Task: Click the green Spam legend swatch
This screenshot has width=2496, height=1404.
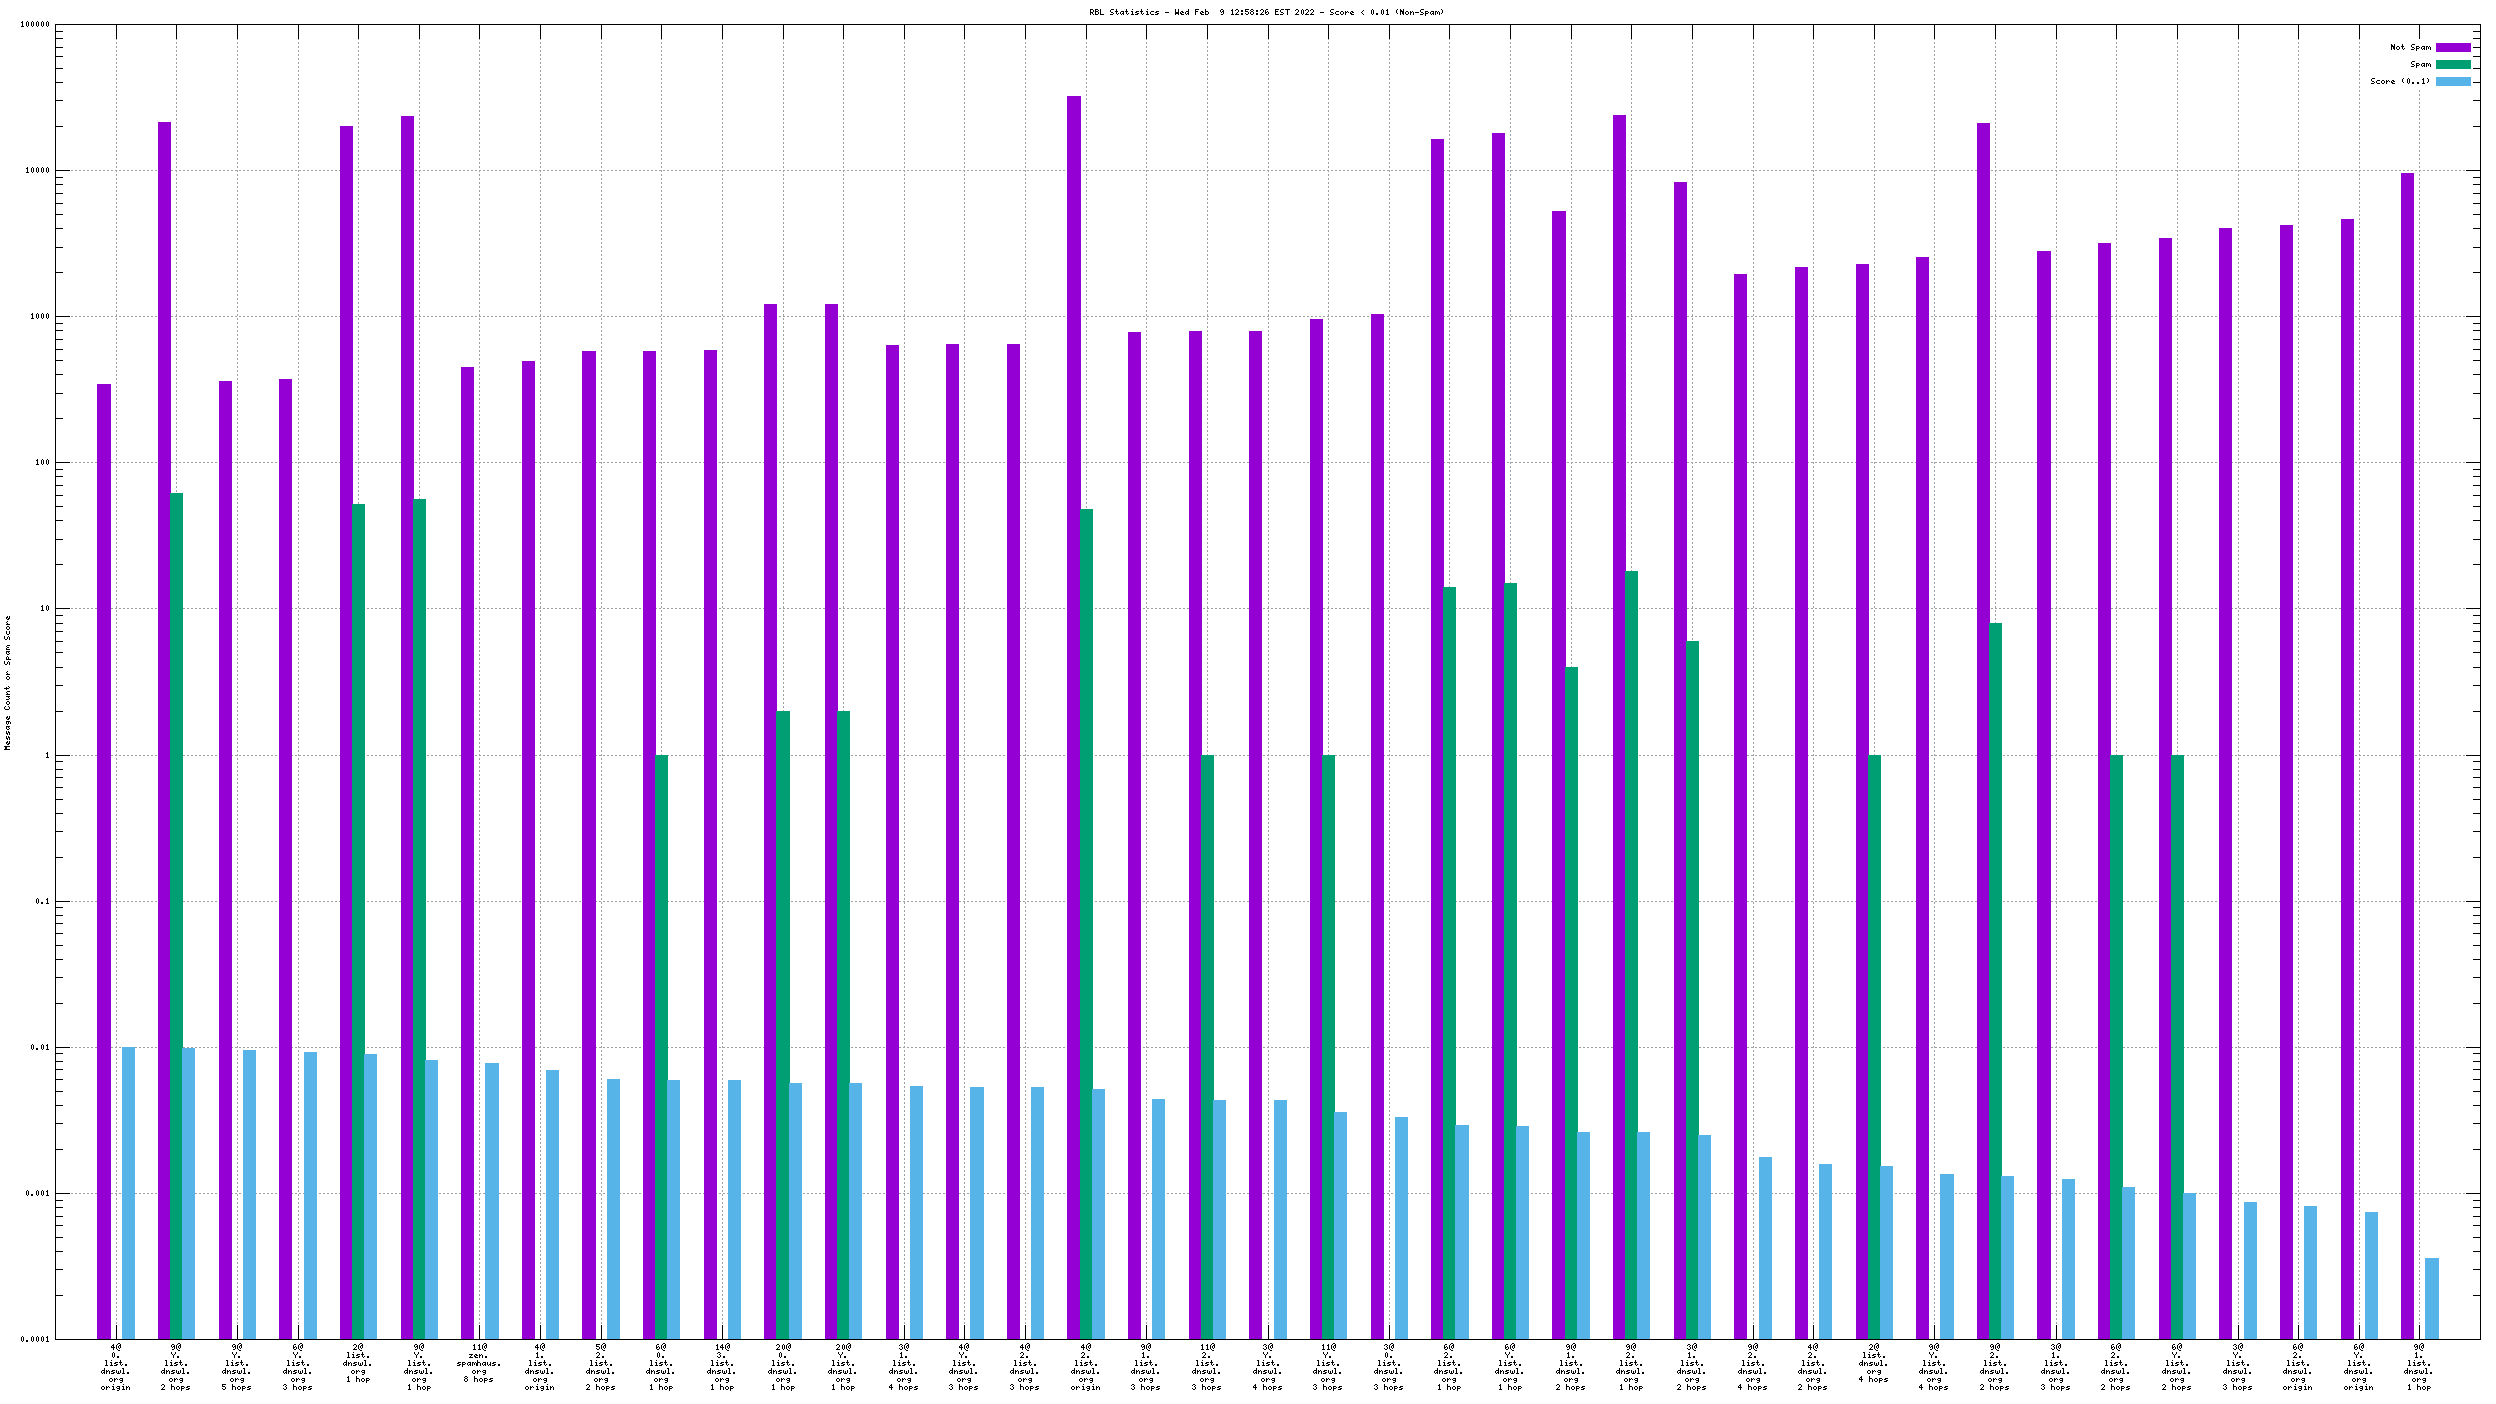Action: coord(2452,64)
